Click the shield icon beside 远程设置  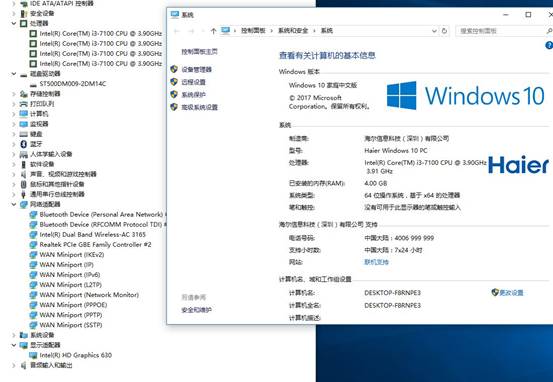click(174, 82)
